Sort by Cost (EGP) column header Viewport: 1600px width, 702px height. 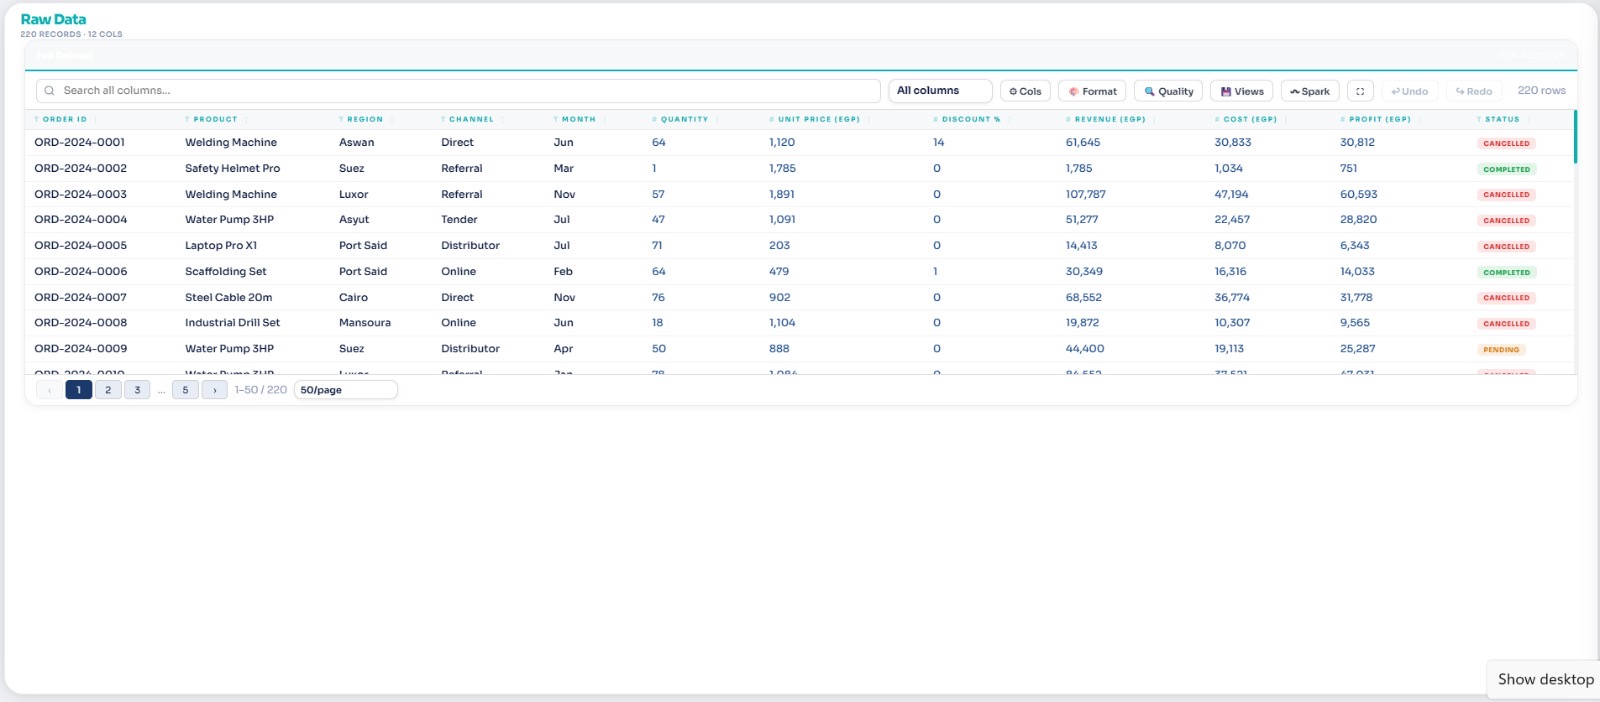[1250, 119]
